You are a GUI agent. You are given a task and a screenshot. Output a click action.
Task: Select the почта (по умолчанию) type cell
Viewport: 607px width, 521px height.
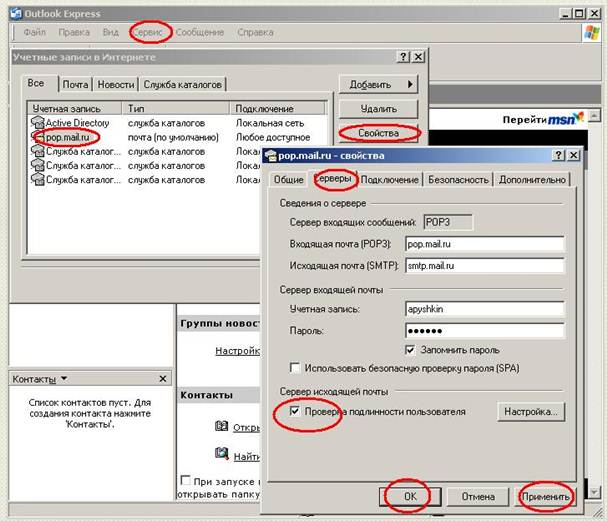point(173,137)
